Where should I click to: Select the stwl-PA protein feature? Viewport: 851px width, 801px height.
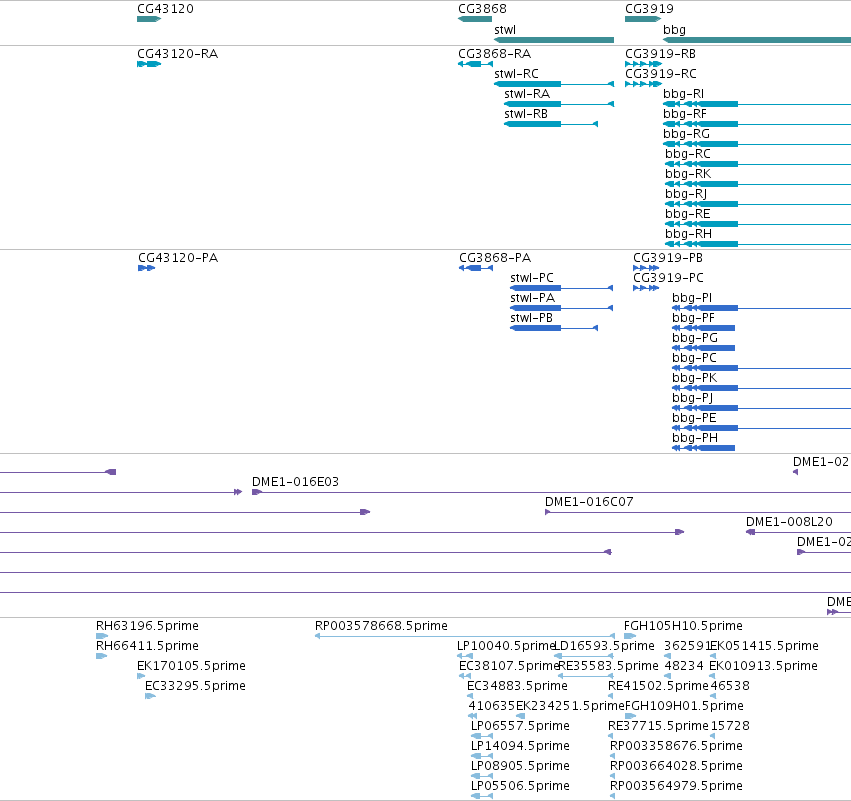click(532, 298)
